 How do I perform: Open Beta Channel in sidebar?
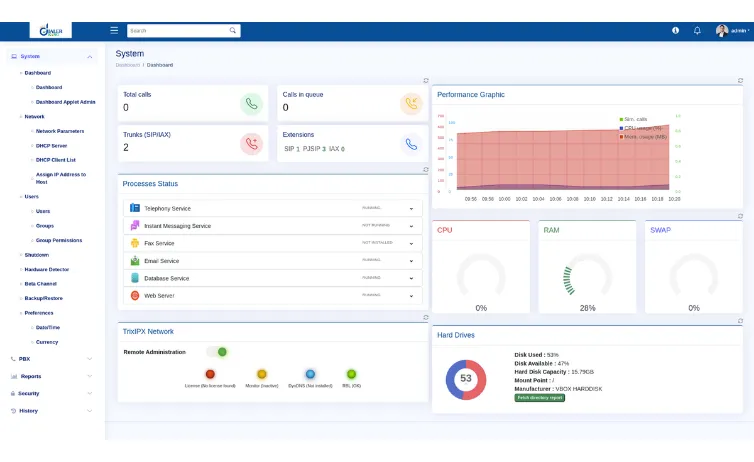coord(40,284)
